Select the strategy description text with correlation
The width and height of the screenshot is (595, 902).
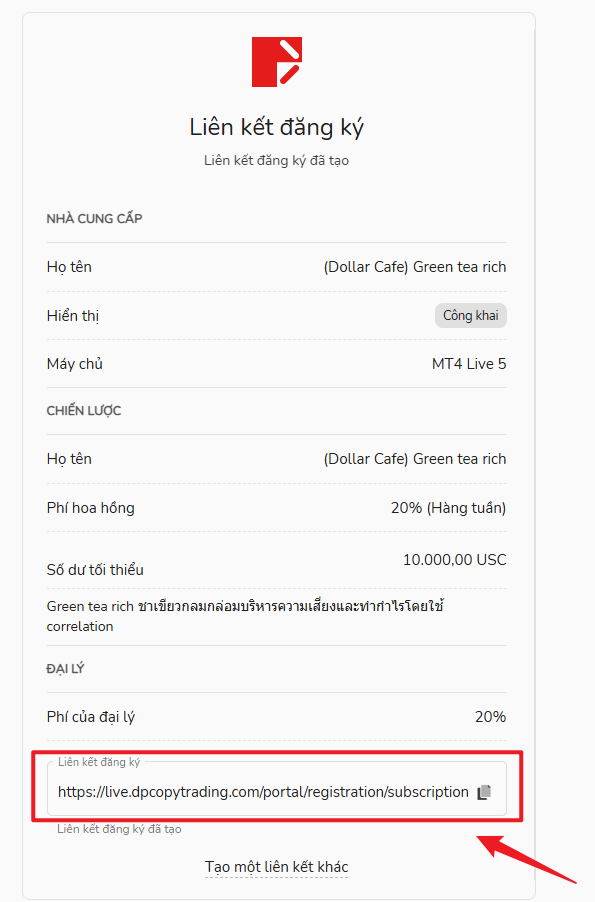tap(246, 616)
